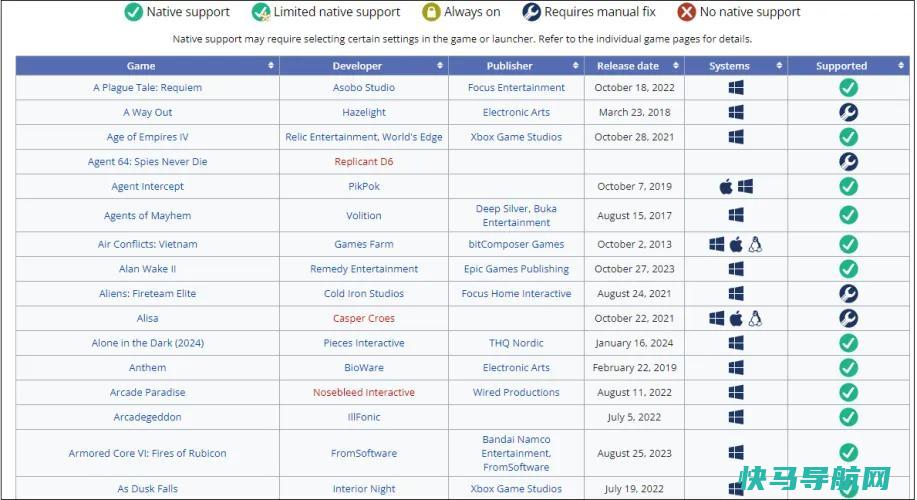Sort the table by the Release date column arrows
917x500 pixels.
point(675,65)
